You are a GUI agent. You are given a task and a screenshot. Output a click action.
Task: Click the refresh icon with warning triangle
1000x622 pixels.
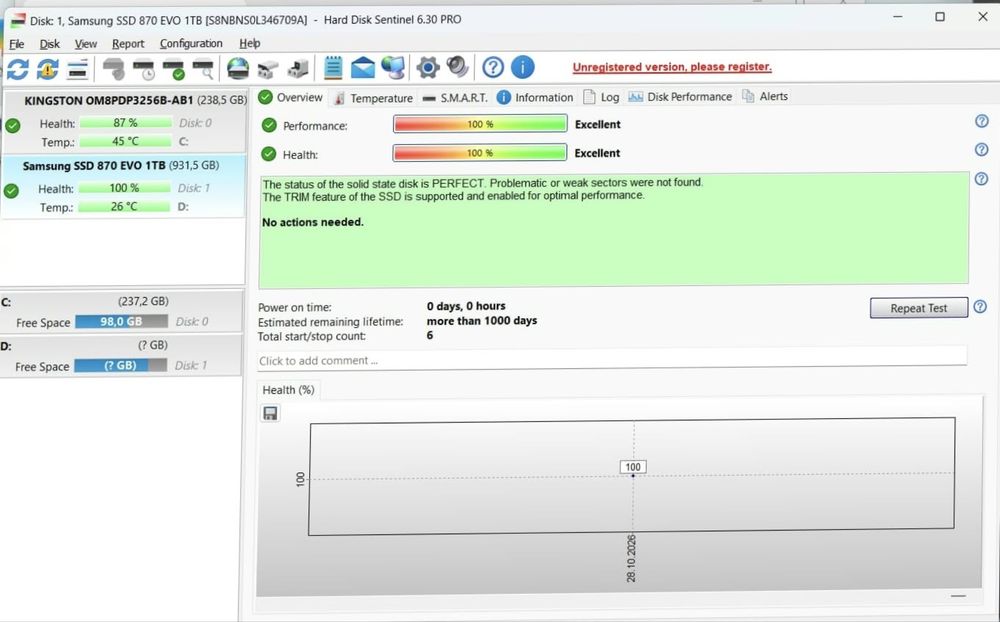pos(48,68)
